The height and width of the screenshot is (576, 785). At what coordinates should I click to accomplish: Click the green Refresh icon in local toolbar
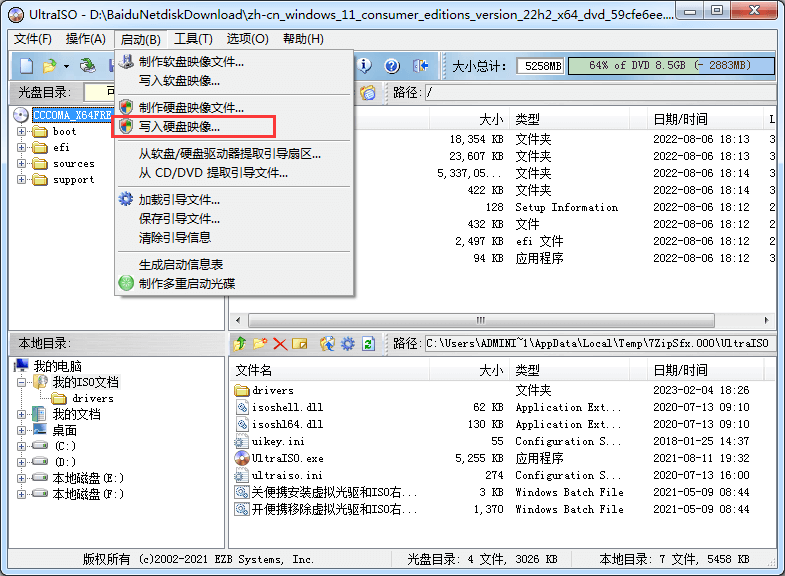click(x=368, y=344)
